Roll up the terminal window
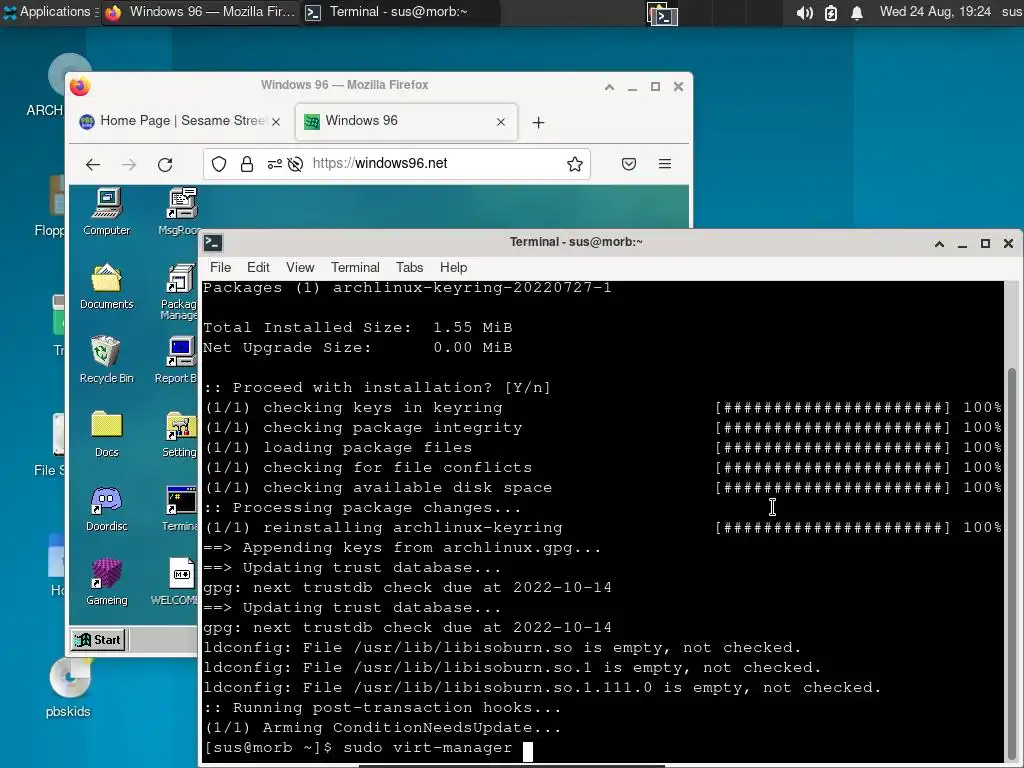 coord(939,244)
